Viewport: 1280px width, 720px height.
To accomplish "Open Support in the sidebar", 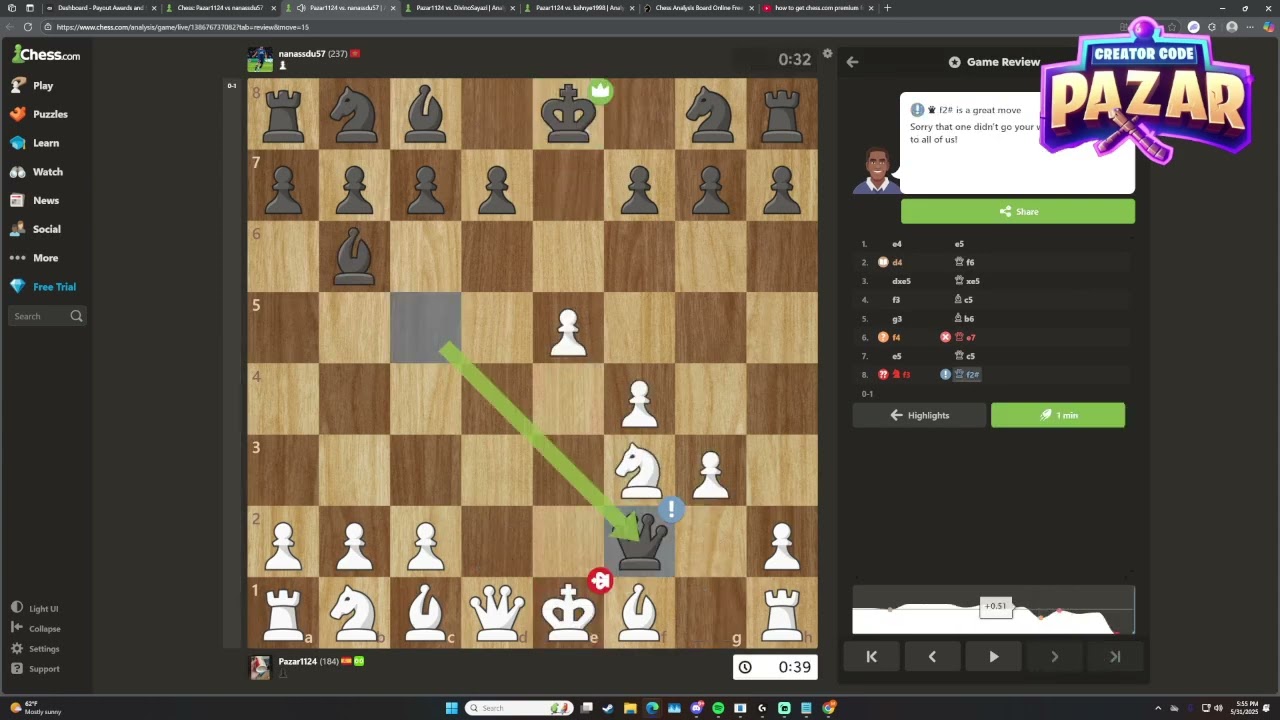I will [35, 668].
